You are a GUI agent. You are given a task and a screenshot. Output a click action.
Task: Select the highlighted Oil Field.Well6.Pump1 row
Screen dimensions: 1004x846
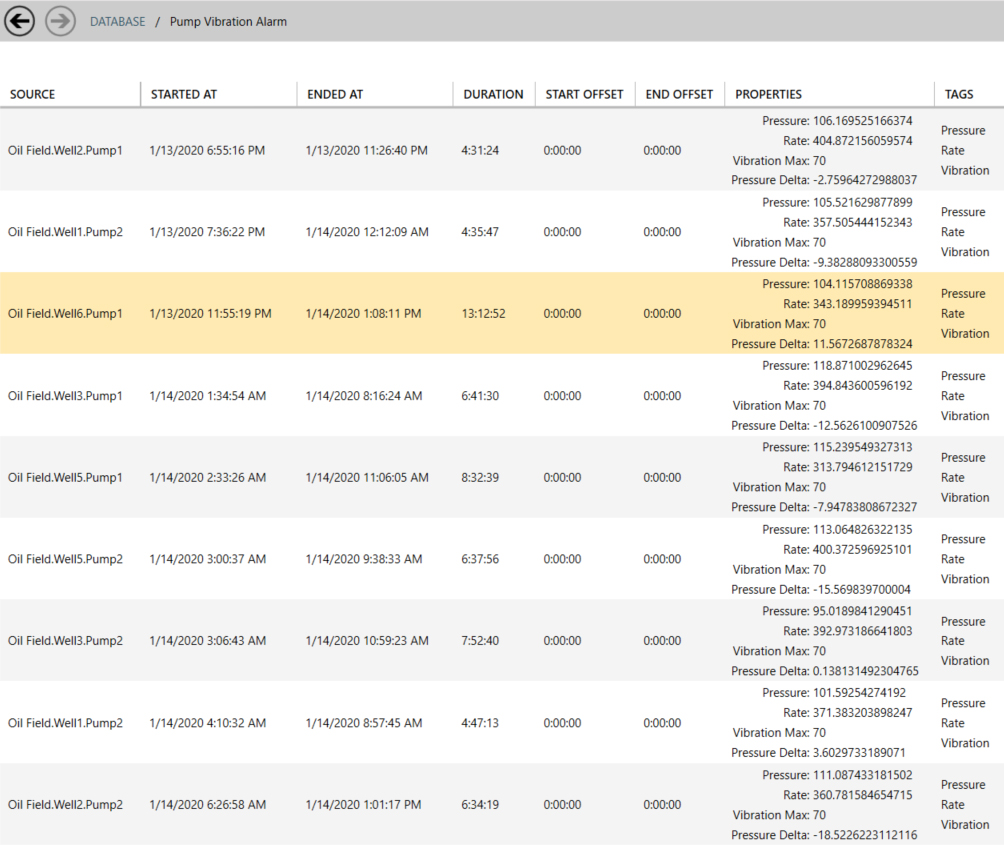[x=65, y=313]
